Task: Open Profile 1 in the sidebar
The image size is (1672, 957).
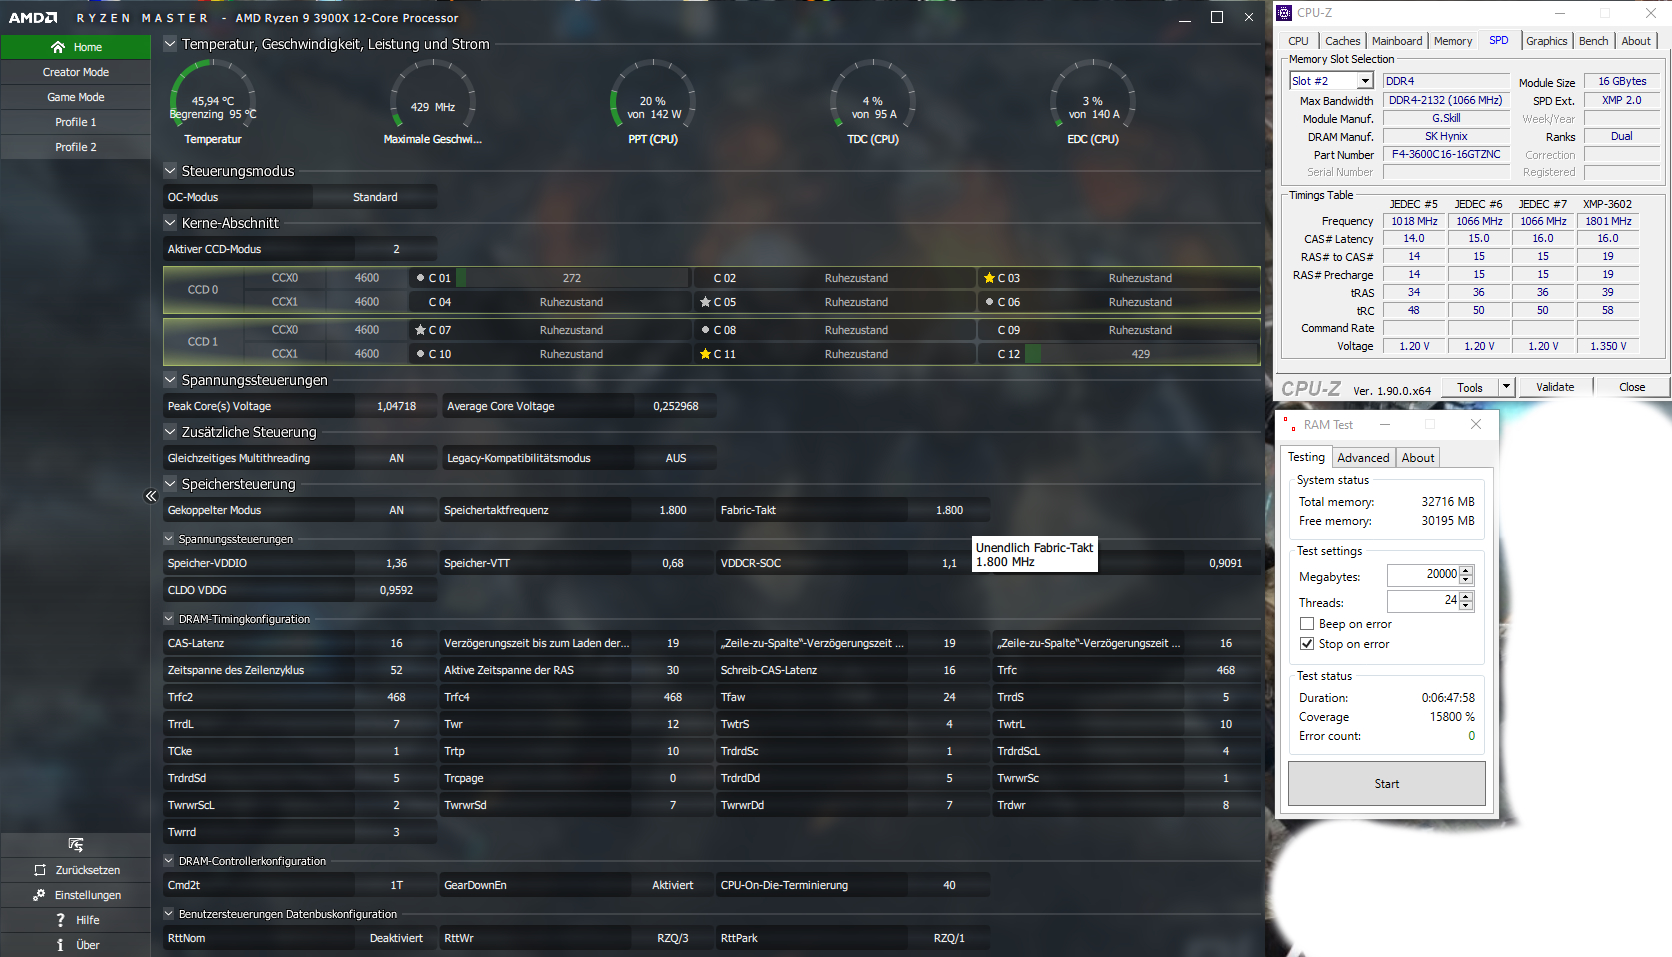Action: (76, 122)
